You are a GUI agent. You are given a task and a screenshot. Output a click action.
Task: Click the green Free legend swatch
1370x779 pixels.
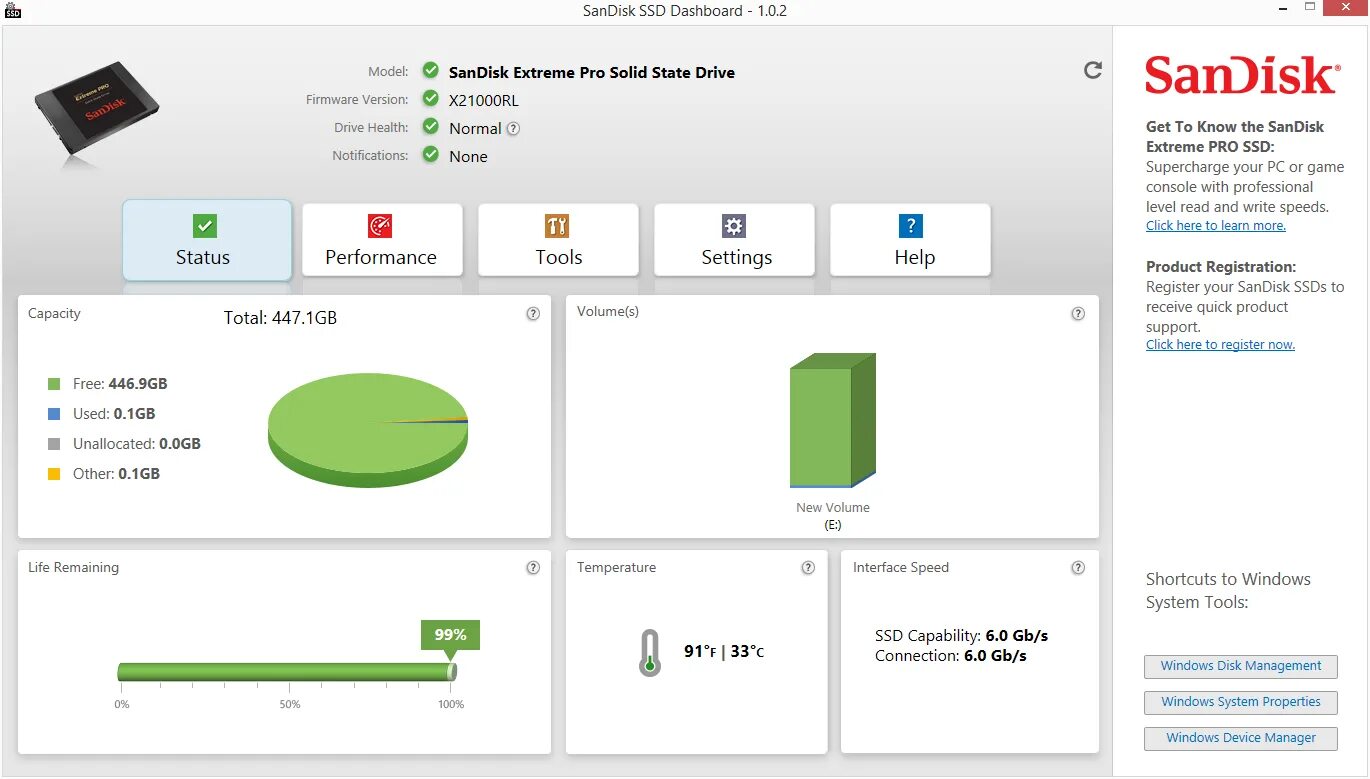click(x=54, y=384)
